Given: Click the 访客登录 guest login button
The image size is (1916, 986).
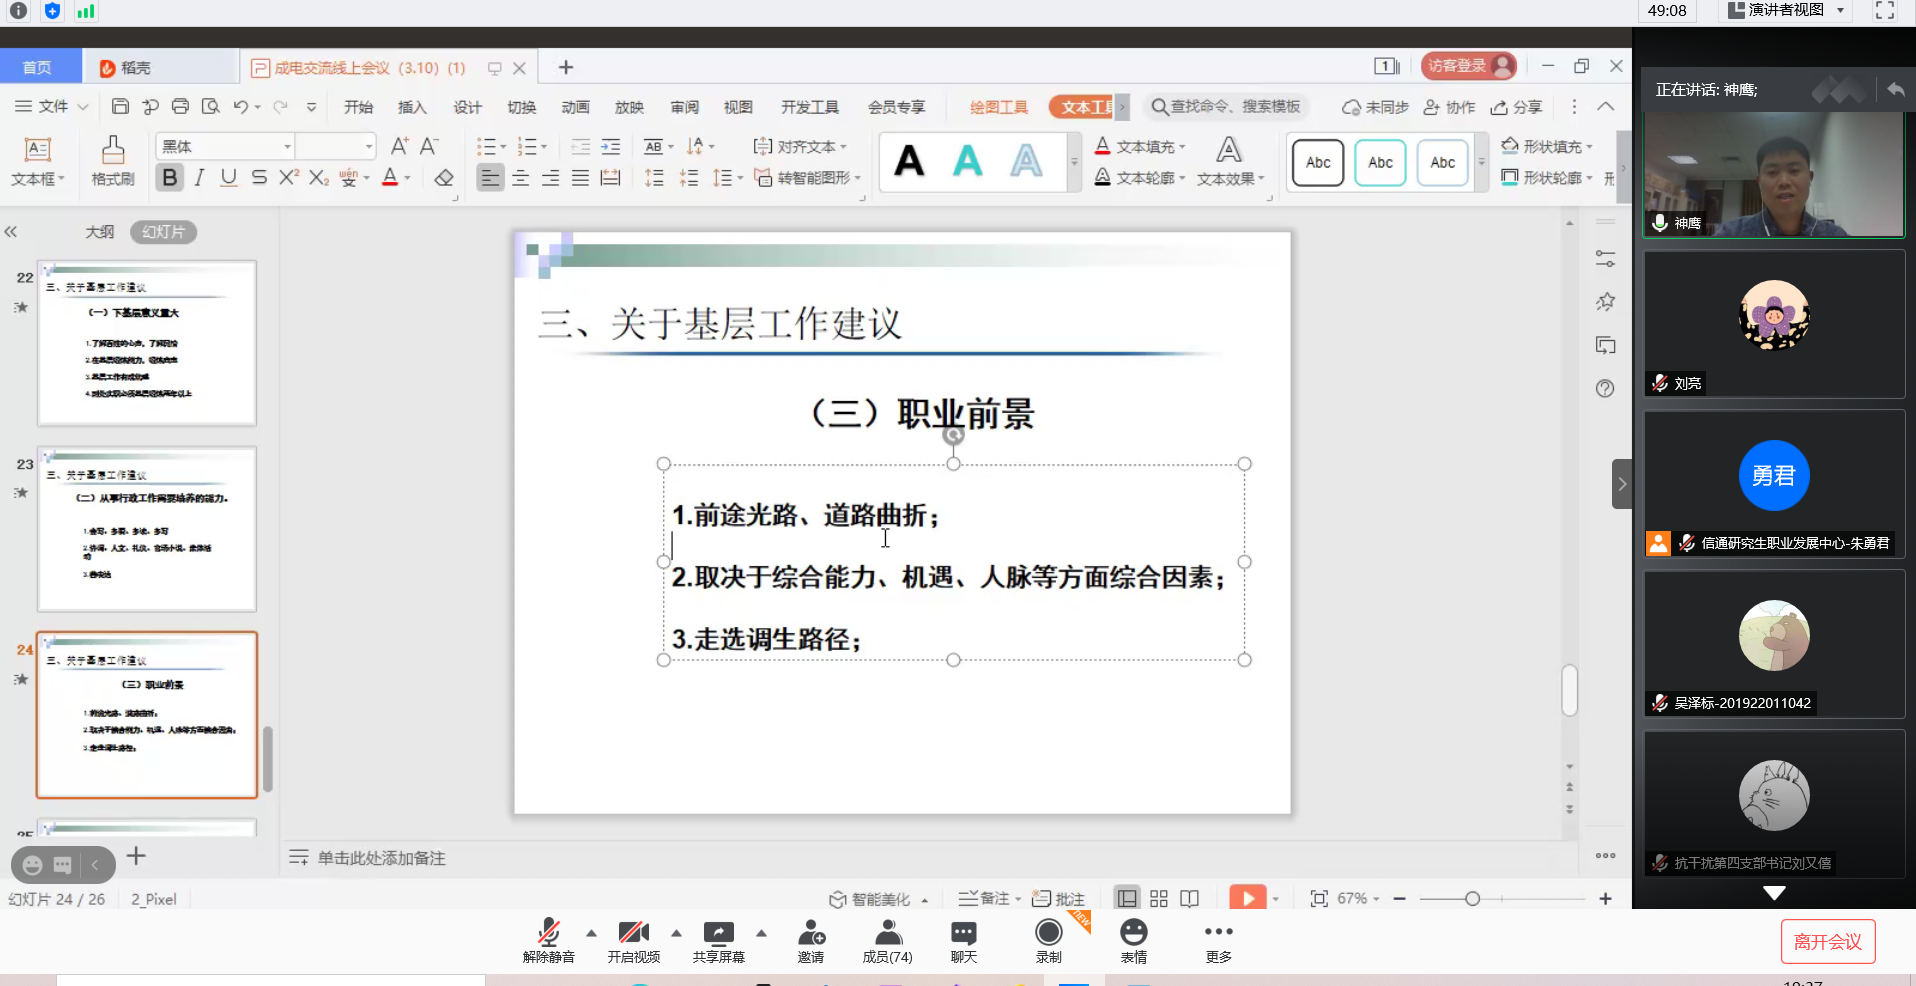Looking at the screenshot, I should (1467, 66).
